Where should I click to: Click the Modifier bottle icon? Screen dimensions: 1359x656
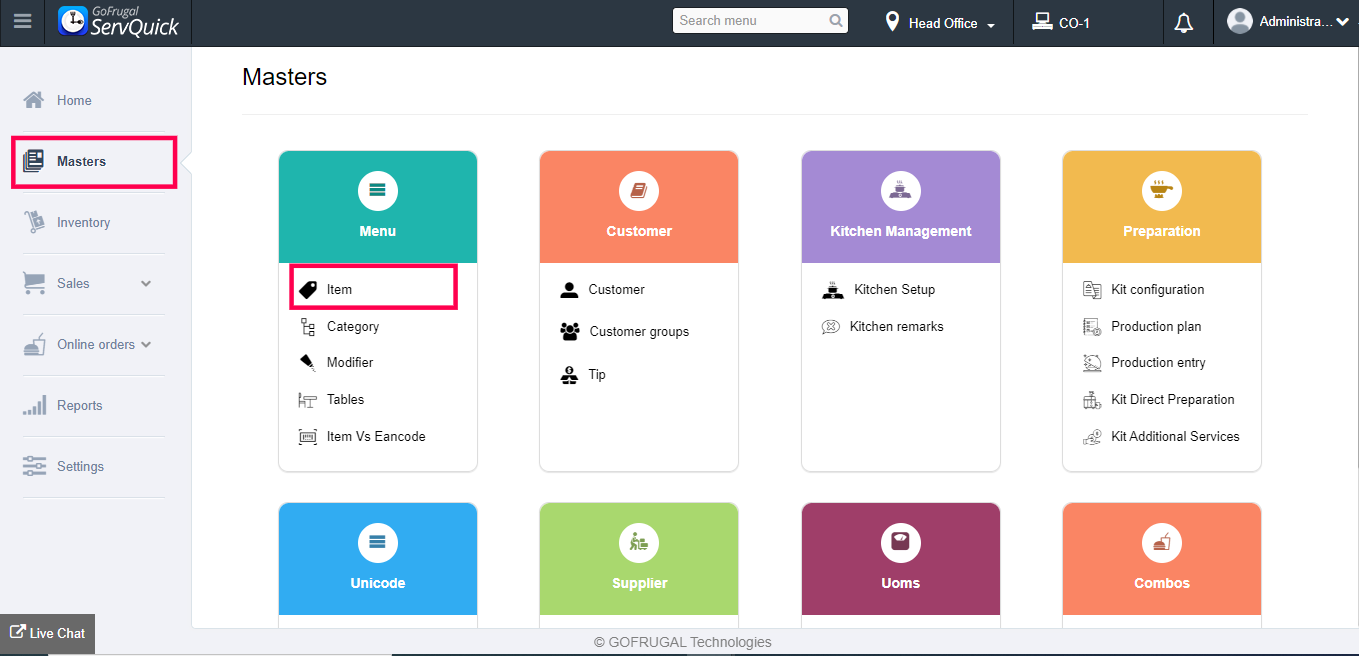point(308,362)
